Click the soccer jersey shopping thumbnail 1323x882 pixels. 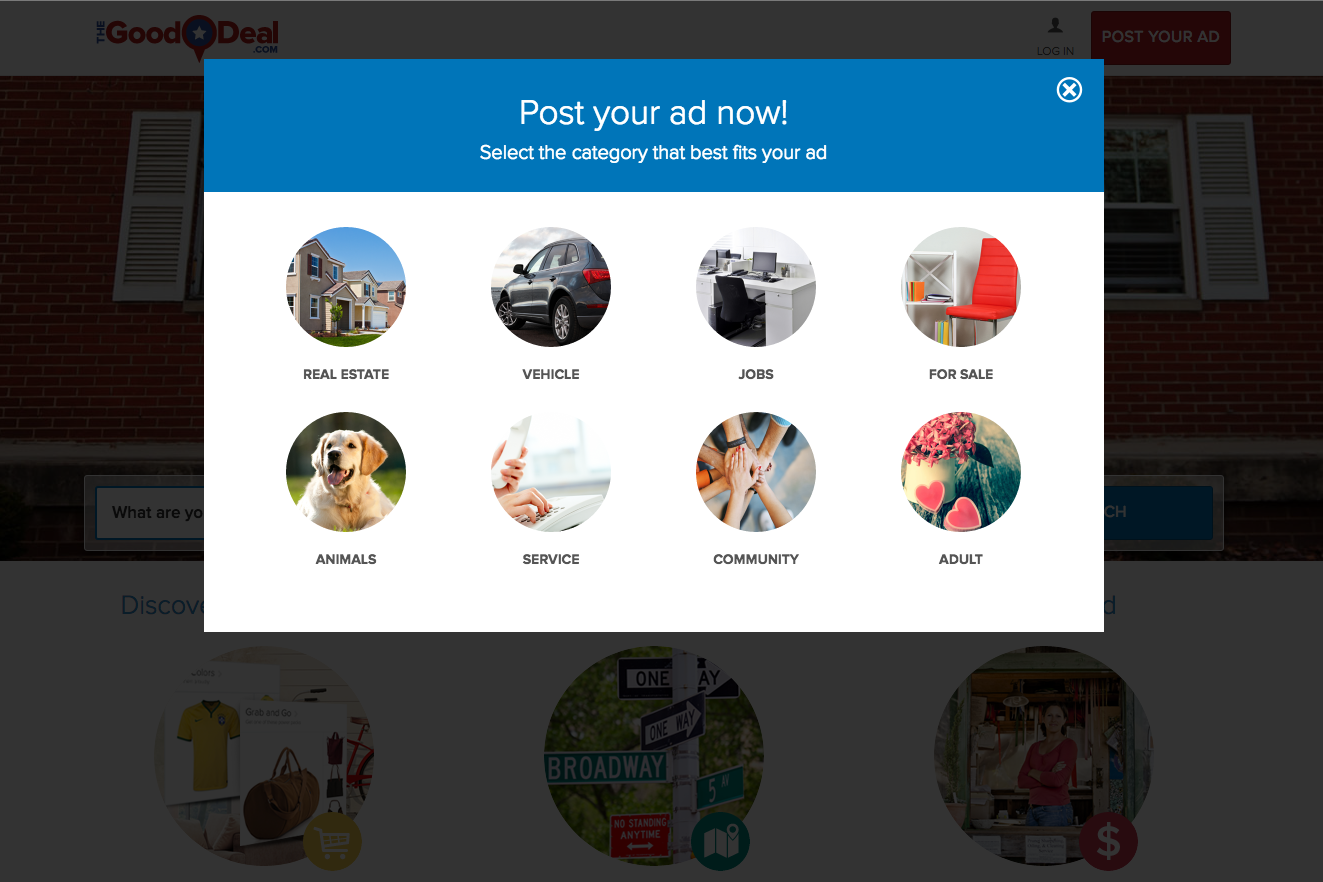pos(264,757)
